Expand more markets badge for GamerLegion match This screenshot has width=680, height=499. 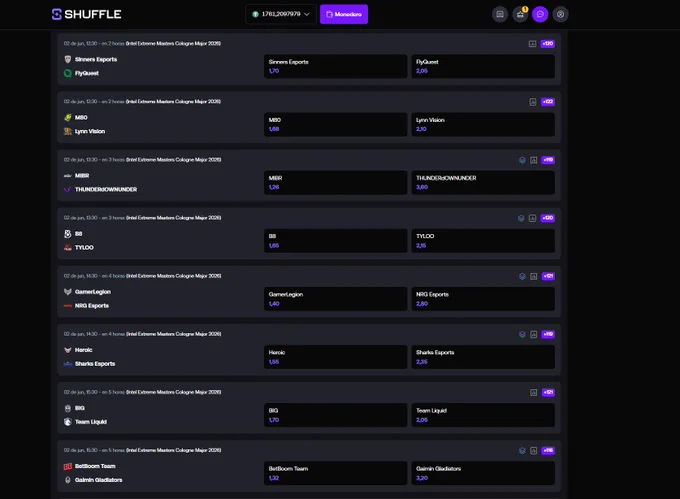click(548, 276)
